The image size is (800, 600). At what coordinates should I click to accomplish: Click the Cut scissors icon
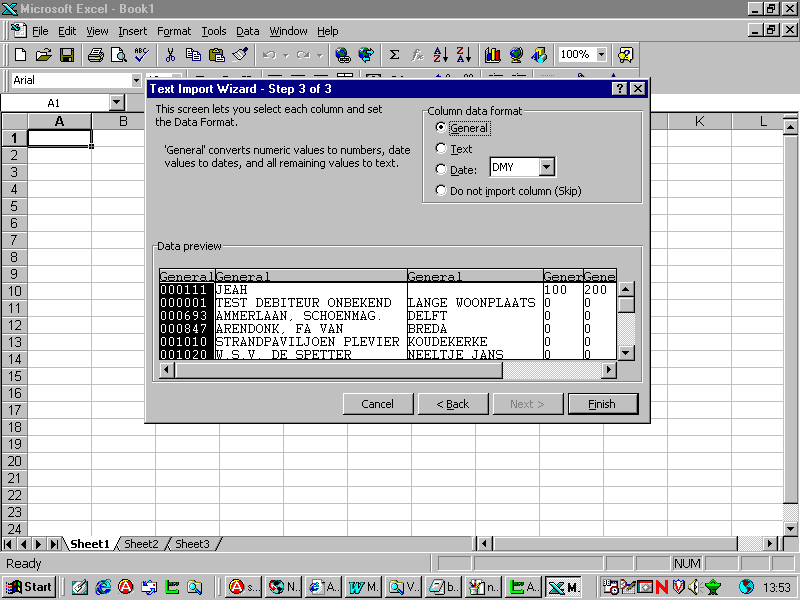coord(170,55)
